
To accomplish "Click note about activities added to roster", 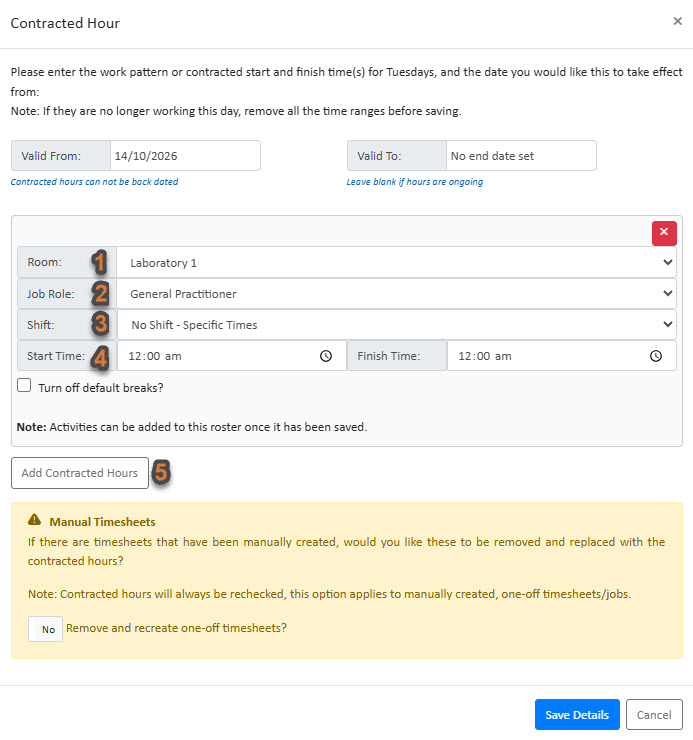I will (x=192, y=427).
